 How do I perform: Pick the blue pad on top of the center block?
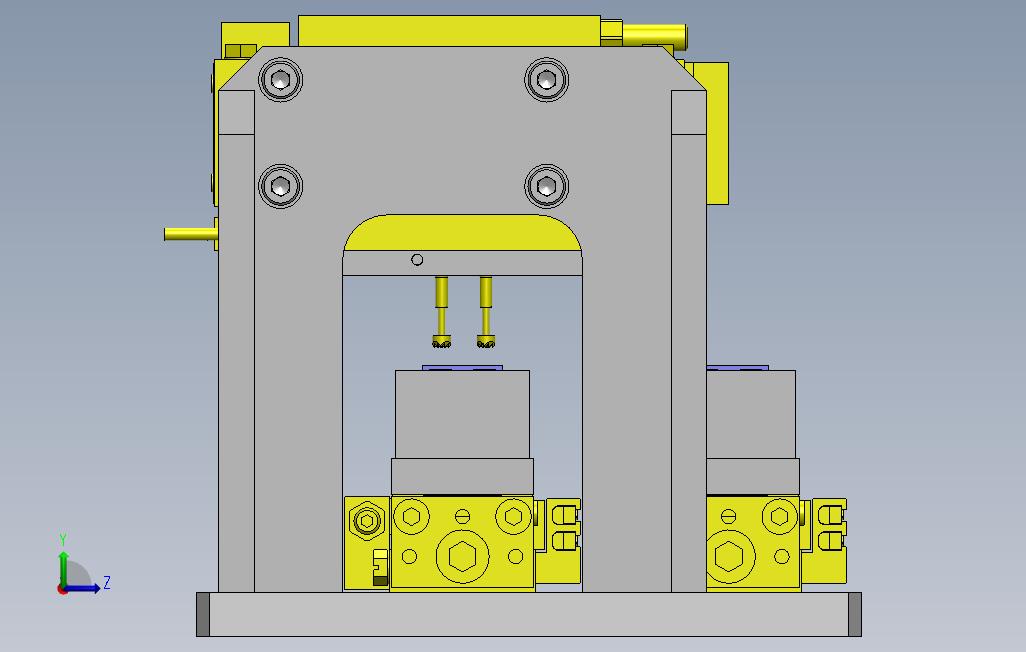(x=463, y=368)
